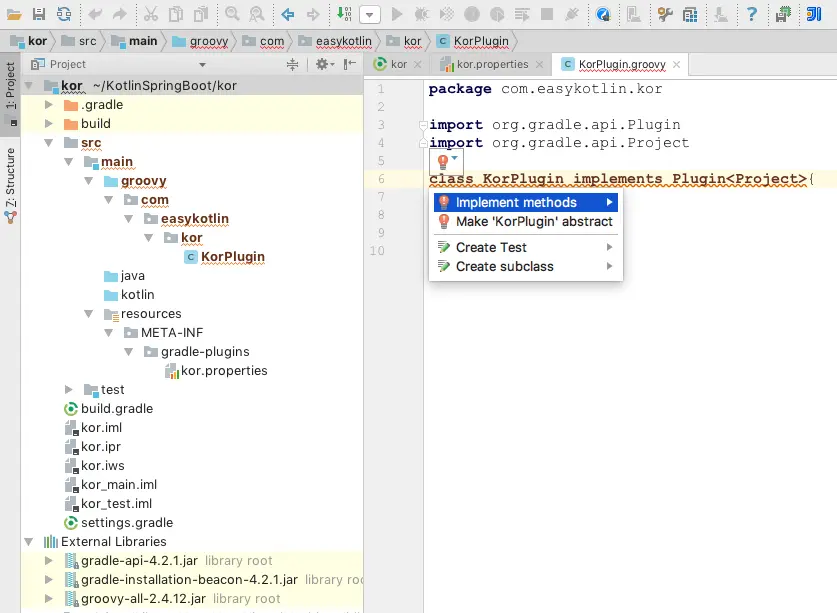Select the java folder in tree
The height and width of the screenshot is (613, 837).
(x=124, y=276)
